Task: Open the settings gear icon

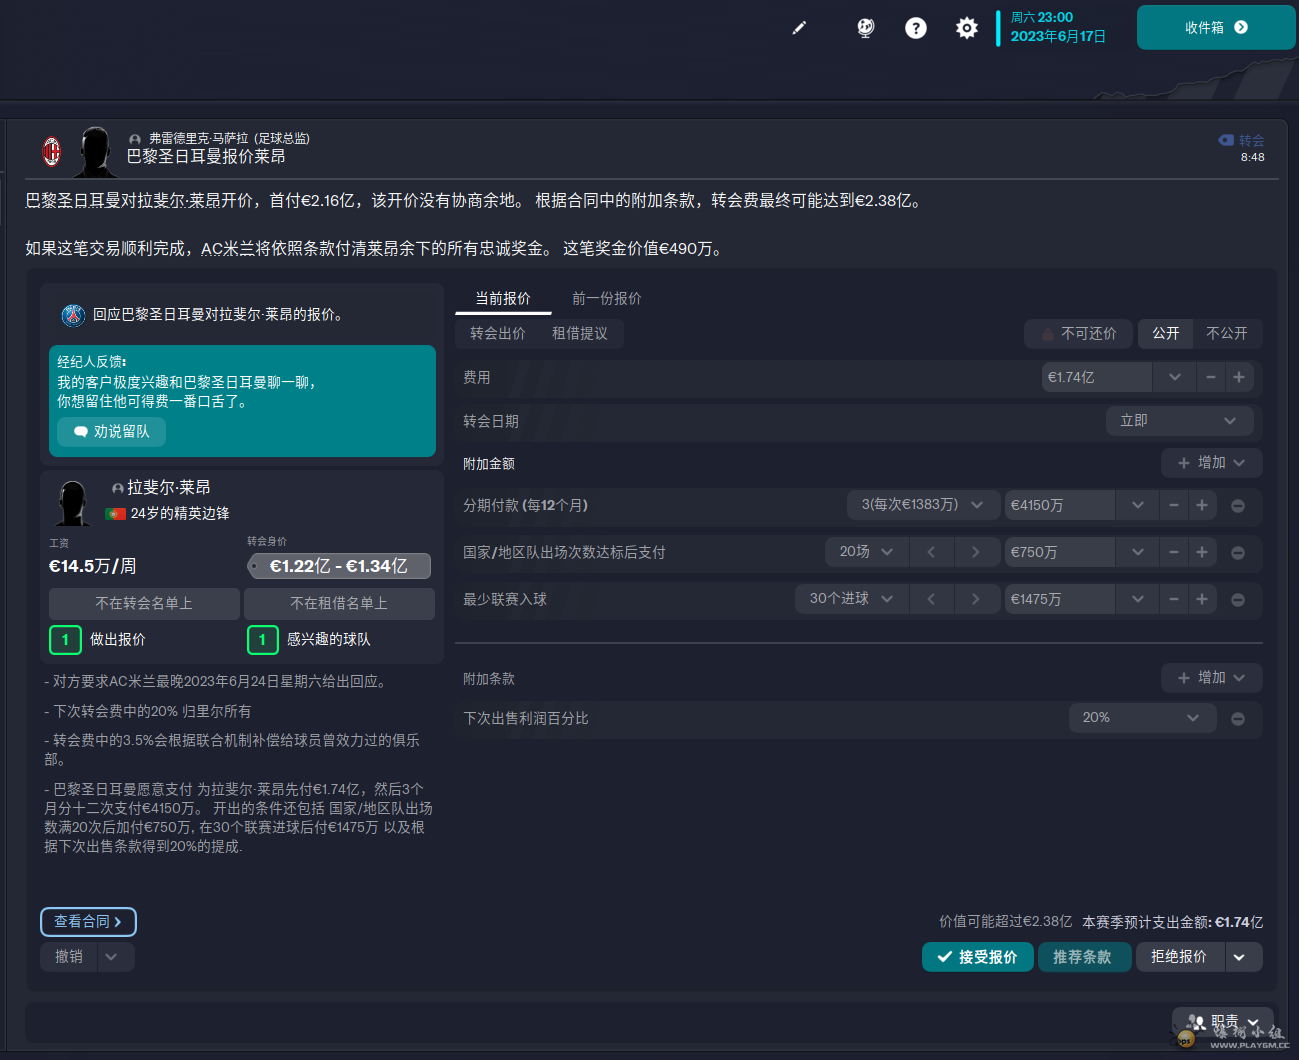Action: pos(966,28)
